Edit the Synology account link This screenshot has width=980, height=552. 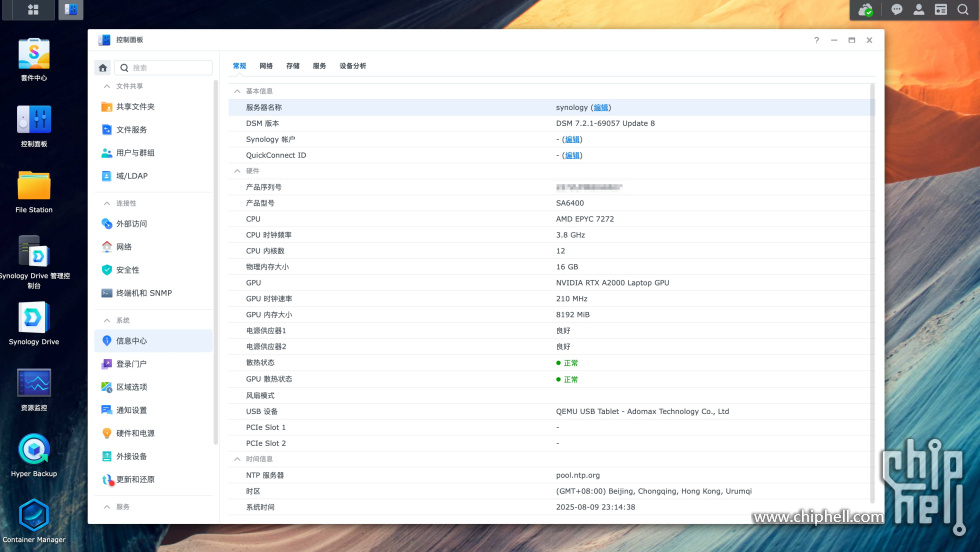coord(572,139)
